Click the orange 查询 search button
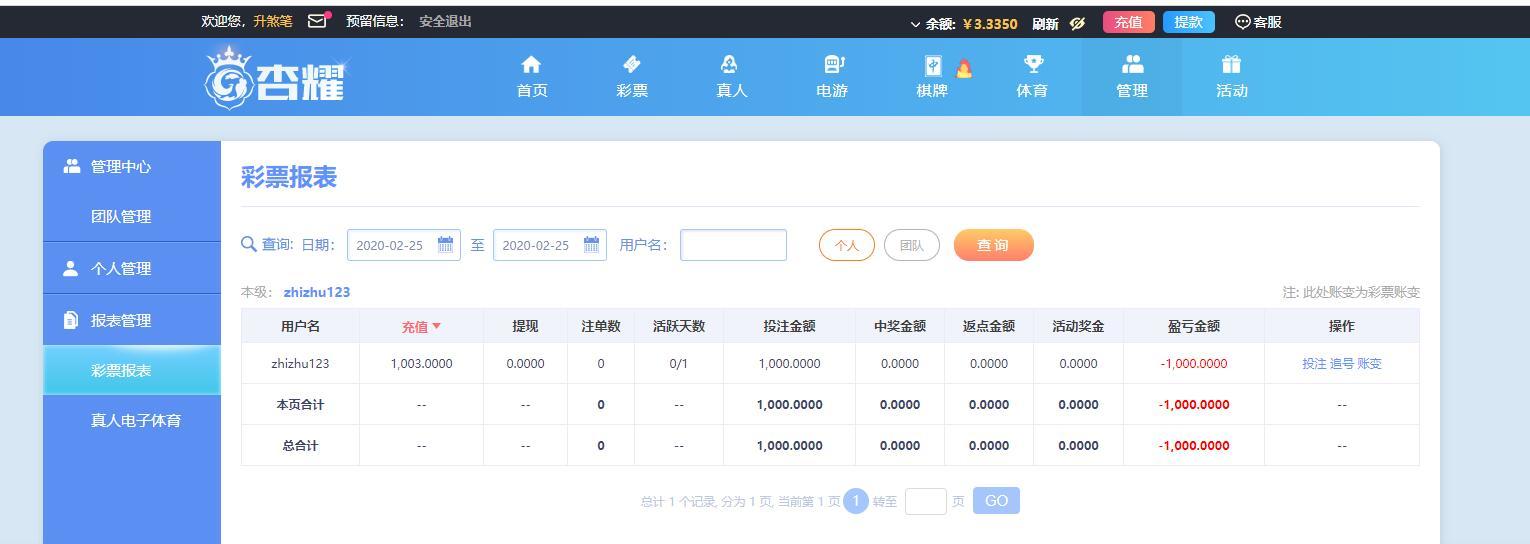Screen dimensions: 1530x544 click(993, 245)
